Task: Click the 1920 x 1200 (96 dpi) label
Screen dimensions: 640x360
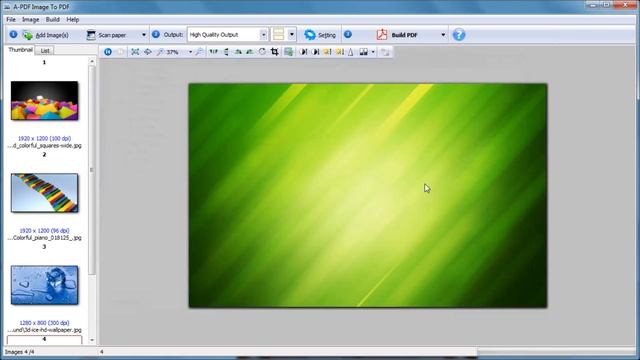Action: click(44, 231)
